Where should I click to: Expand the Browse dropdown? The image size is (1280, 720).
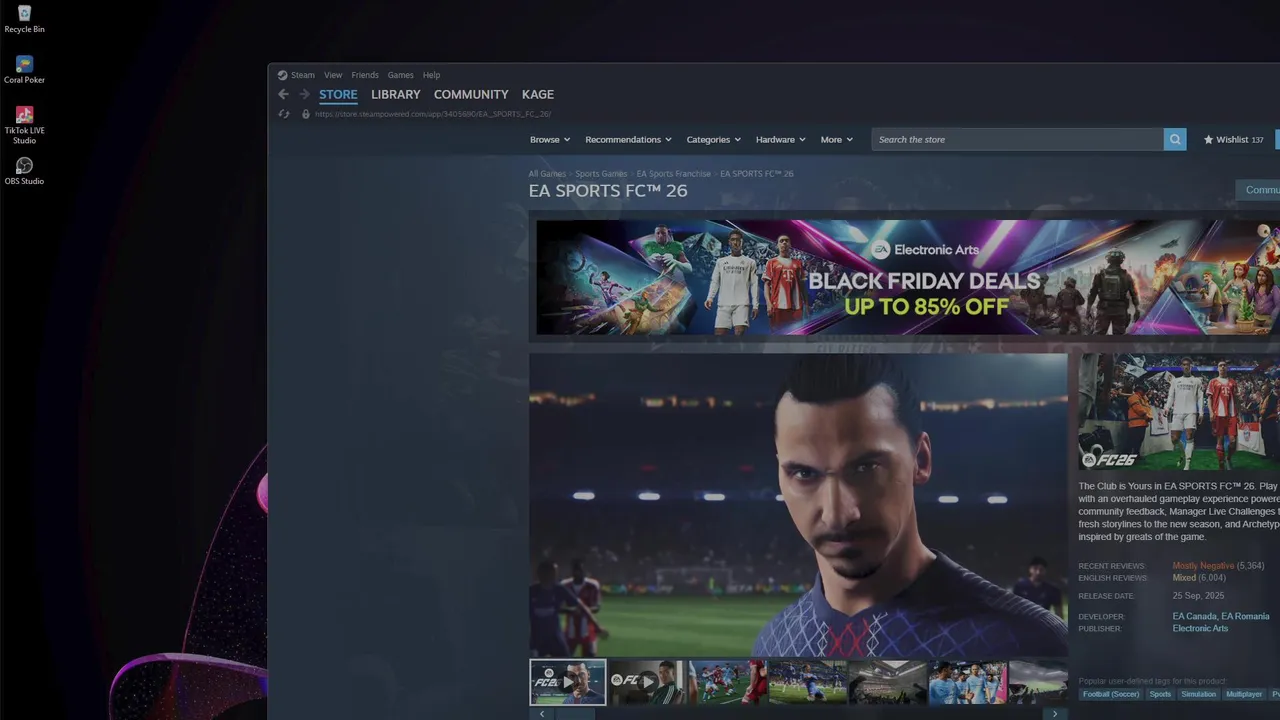click(550, 140)
